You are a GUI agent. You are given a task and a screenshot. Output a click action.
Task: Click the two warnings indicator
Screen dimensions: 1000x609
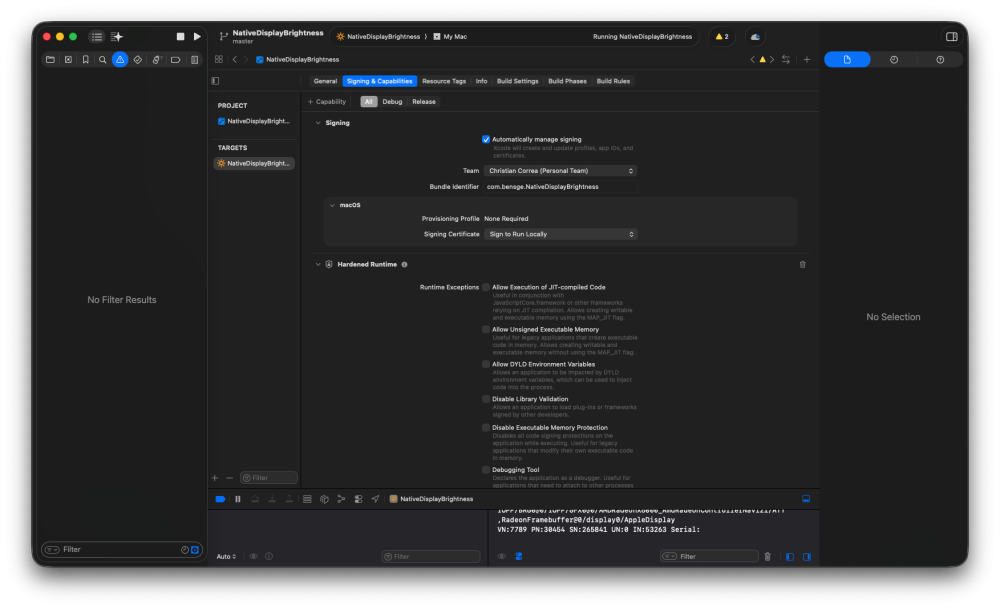pos(722,36)
